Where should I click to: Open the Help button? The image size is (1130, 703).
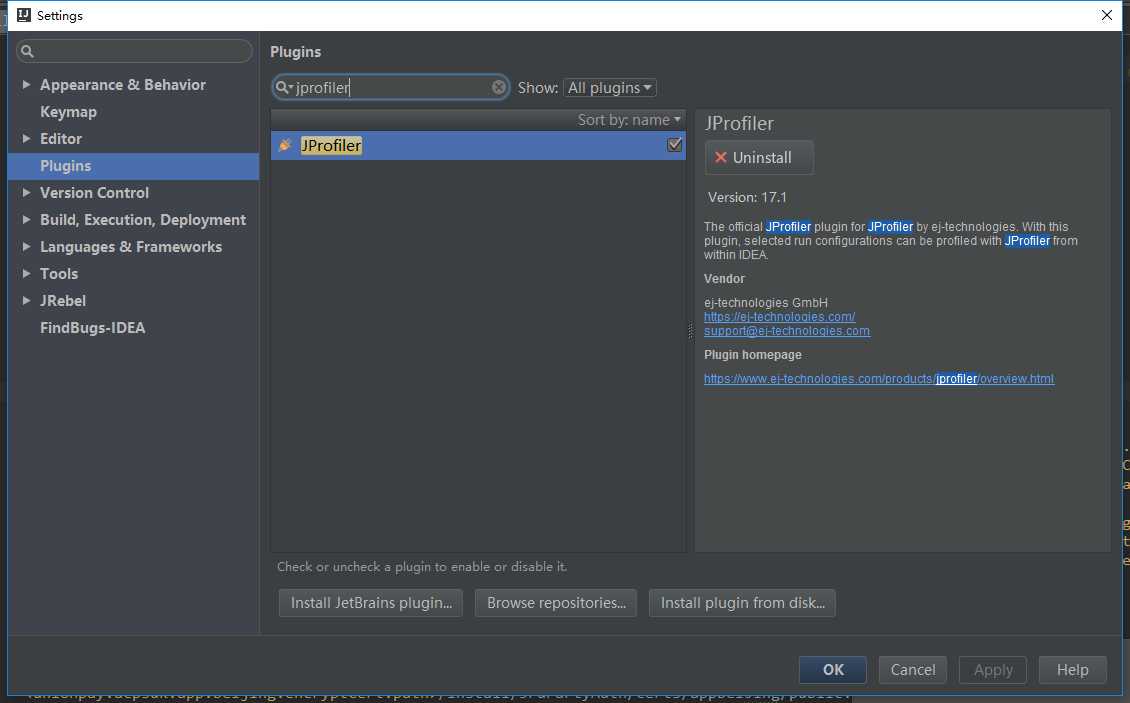click(x=1072, y=670)
